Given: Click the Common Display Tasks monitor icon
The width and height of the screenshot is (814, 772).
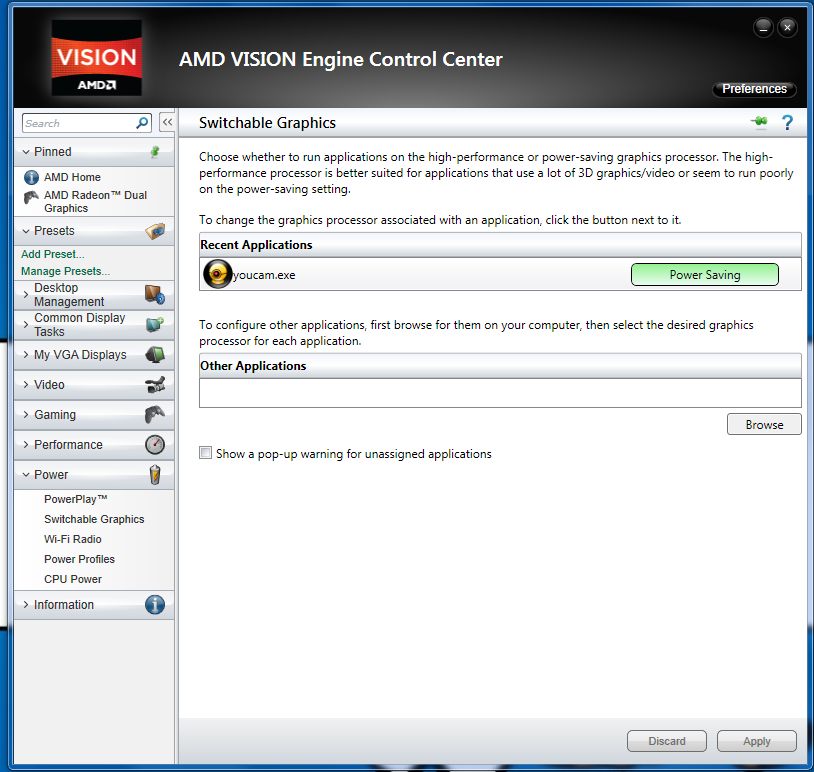Looking at the screenshot, I should 155,324.
